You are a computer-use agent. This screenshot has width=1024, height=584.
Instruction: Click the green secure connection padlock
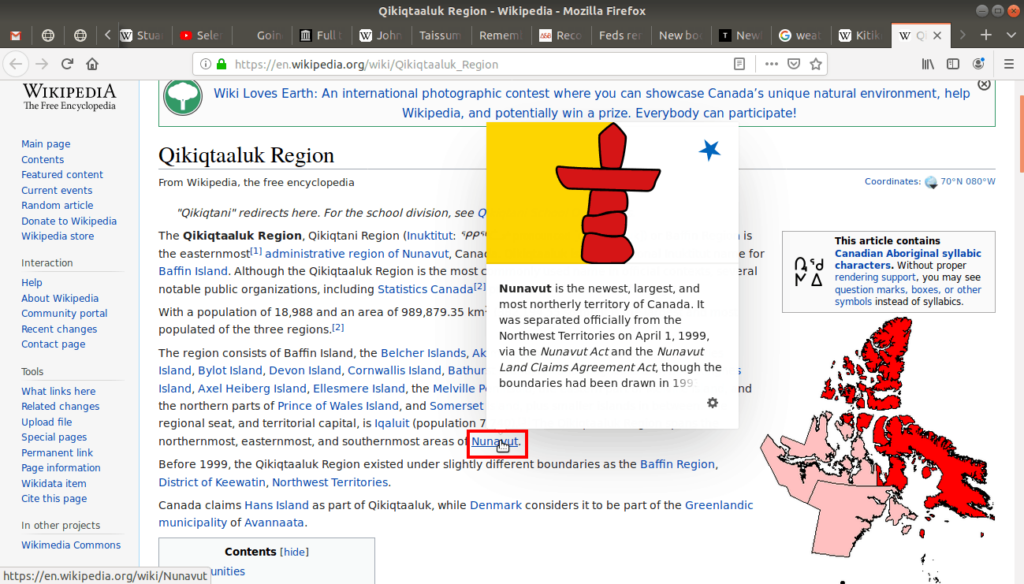221,64
